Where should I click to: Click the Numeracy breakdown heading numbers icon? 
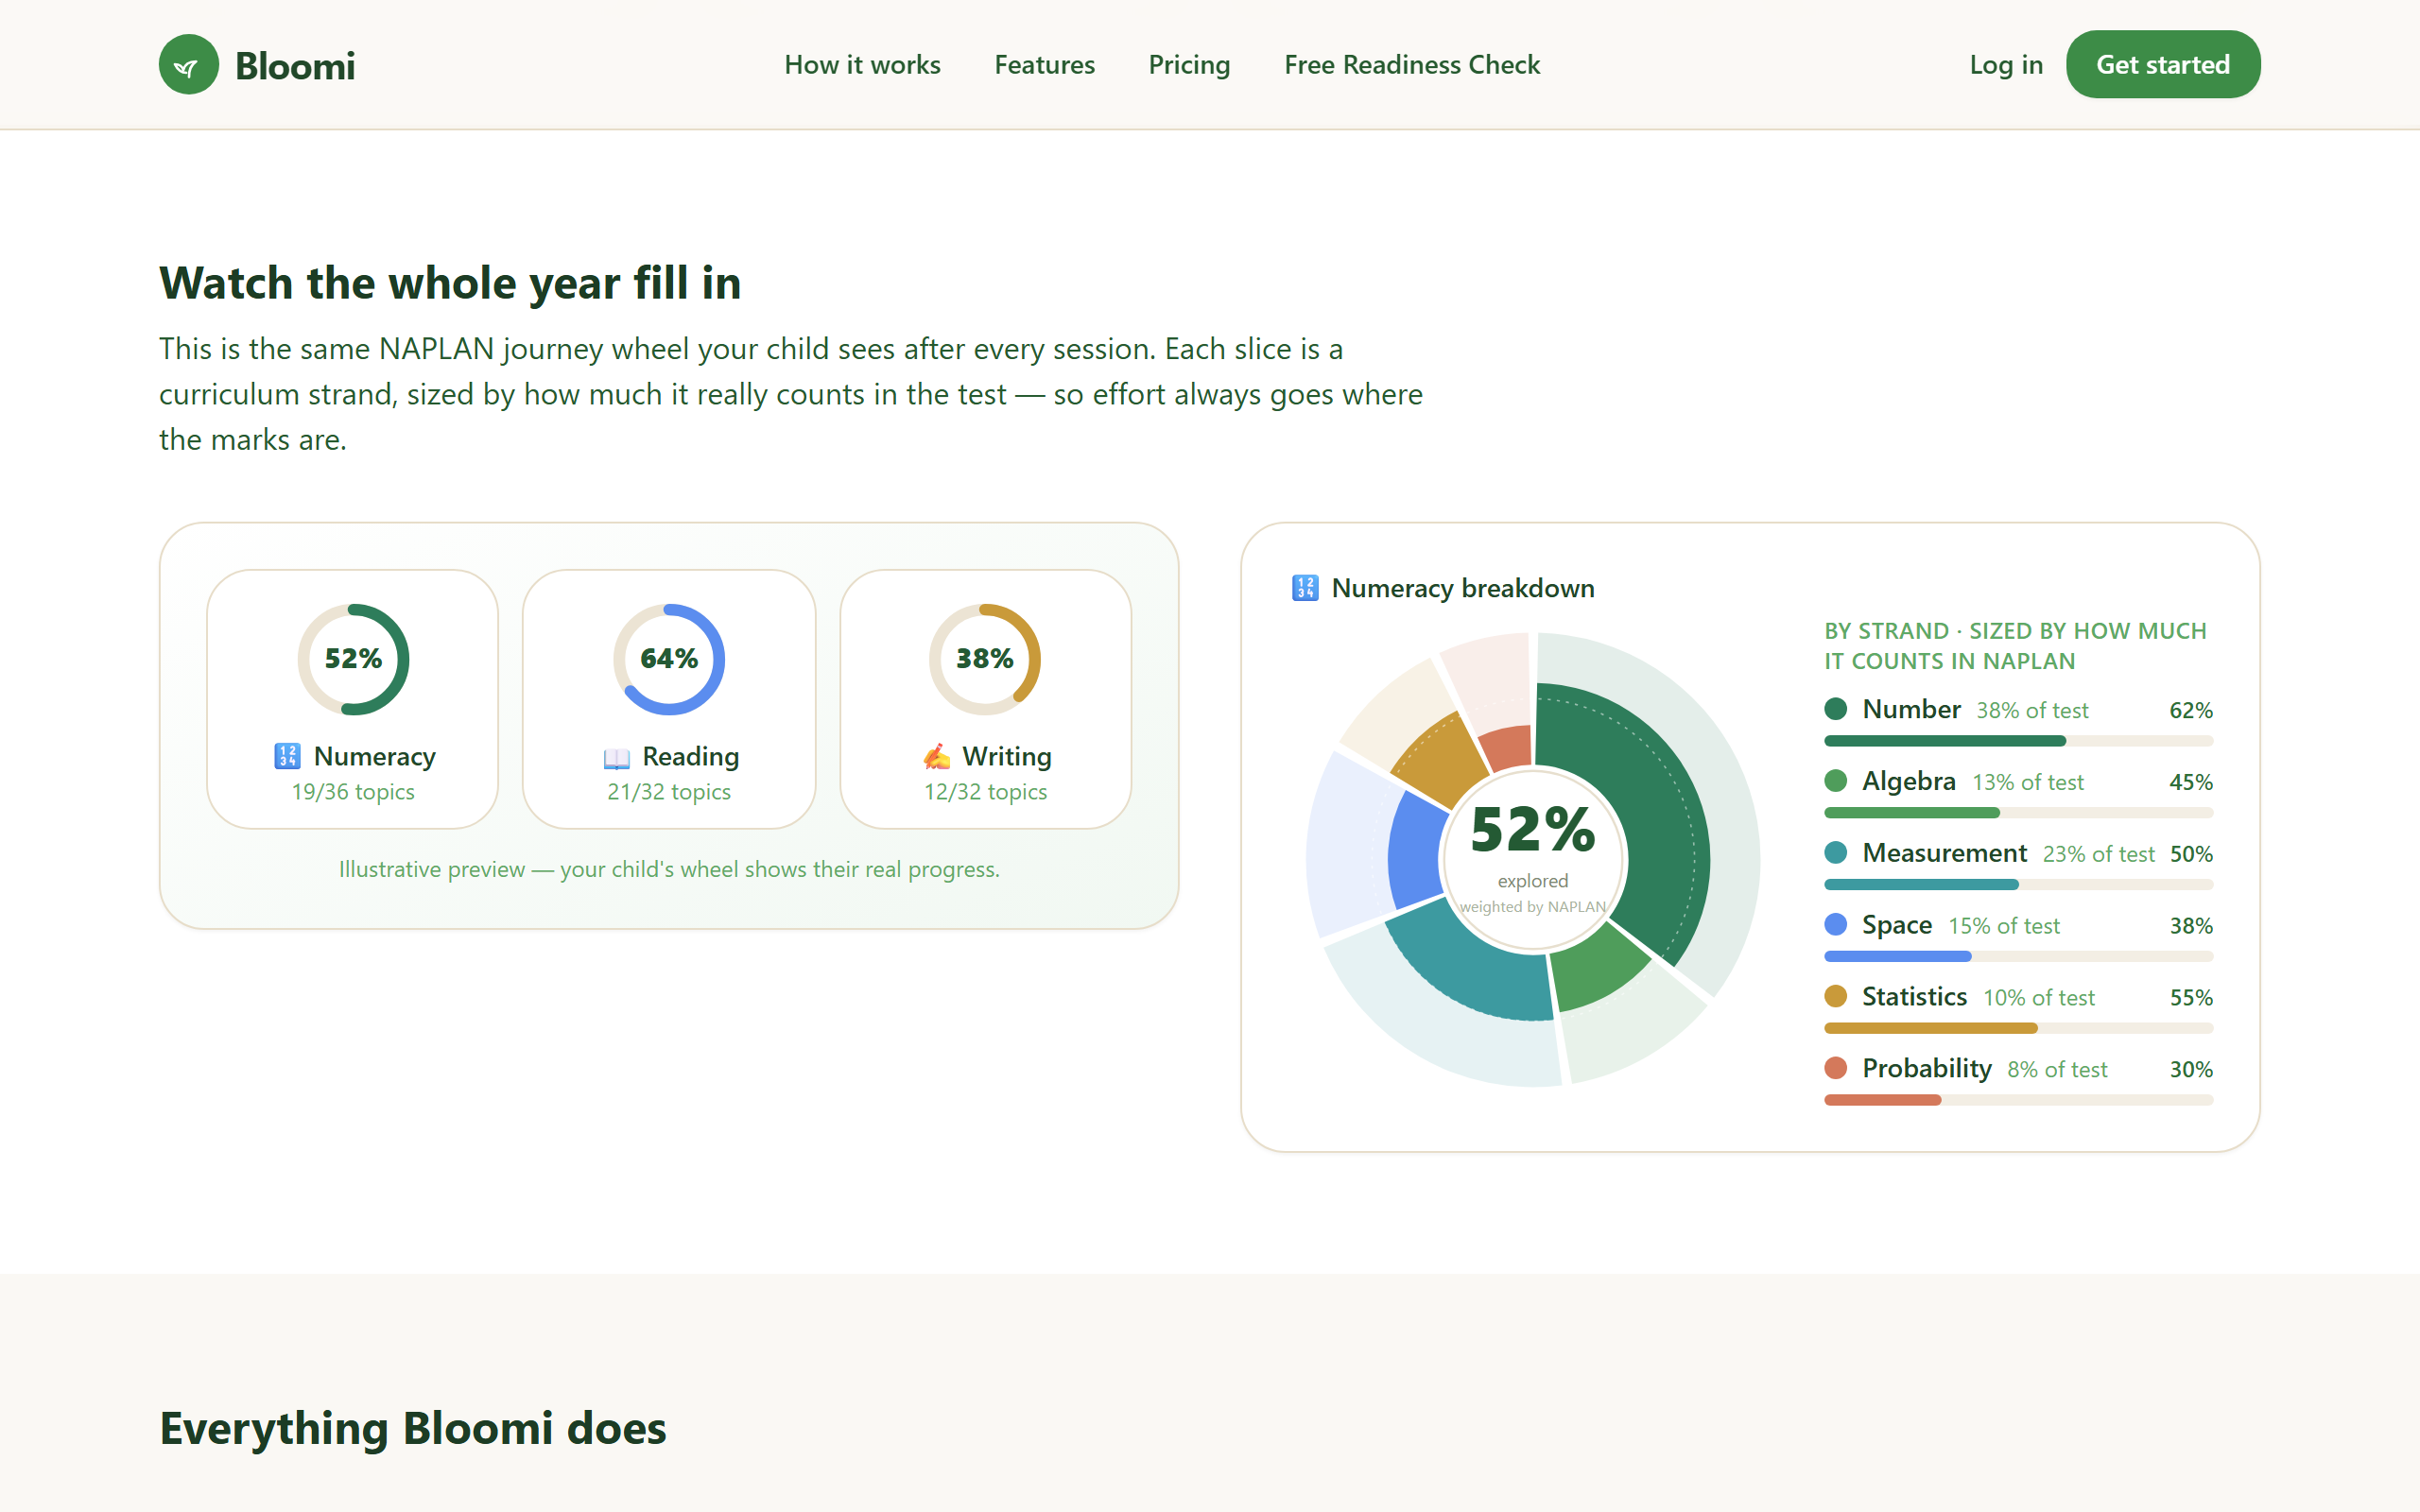pos(1305,588)
